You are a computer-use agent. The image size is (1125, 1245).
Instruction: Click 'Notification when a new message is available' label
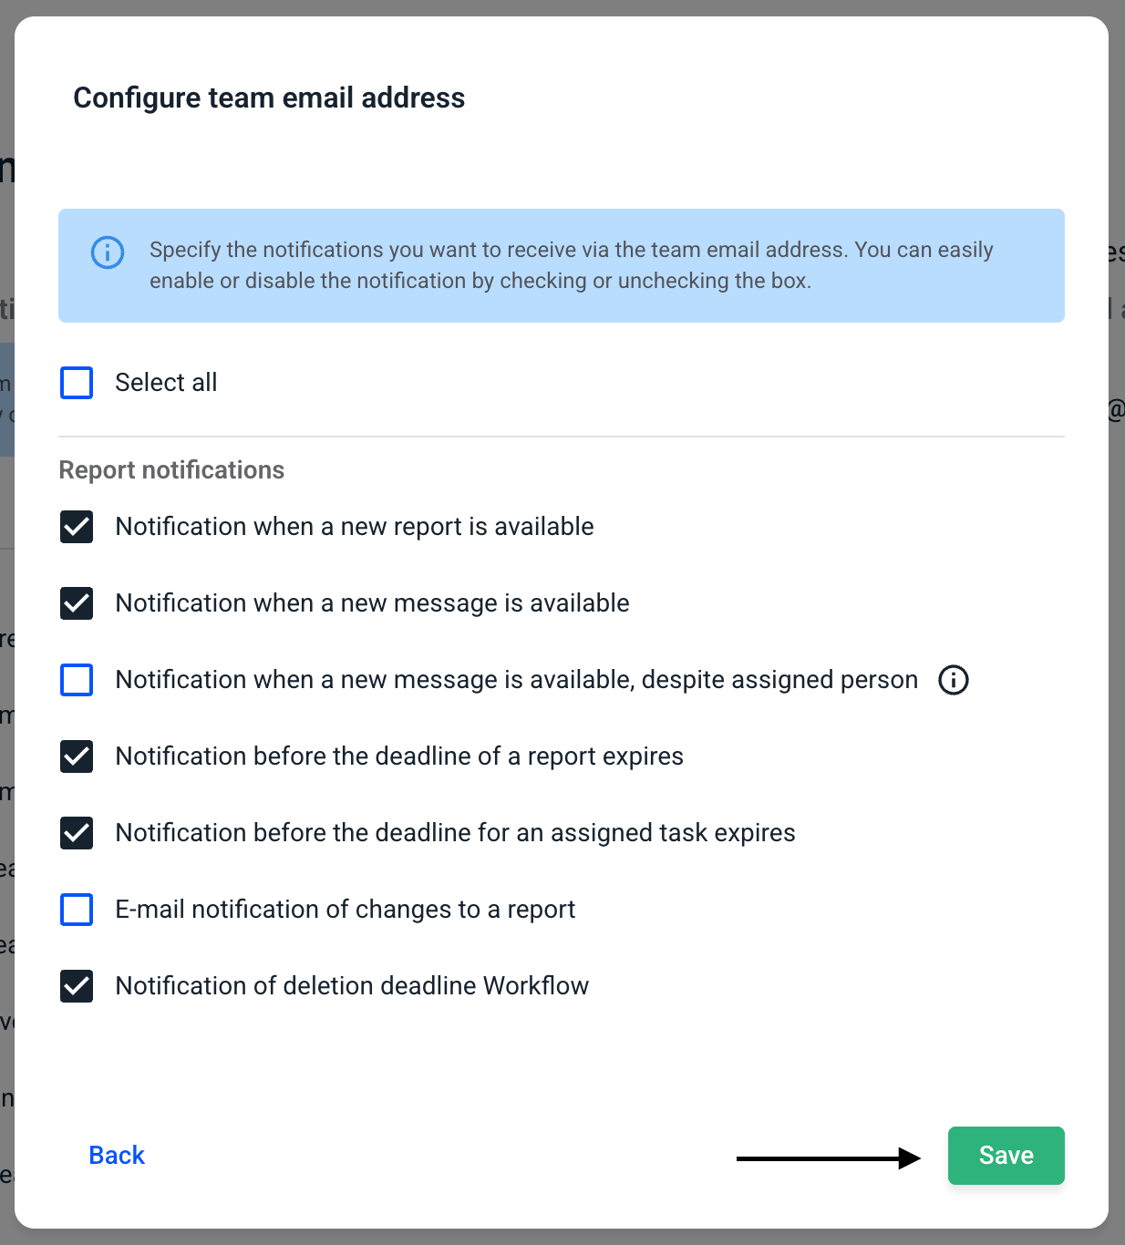click(x=372, y=604)
